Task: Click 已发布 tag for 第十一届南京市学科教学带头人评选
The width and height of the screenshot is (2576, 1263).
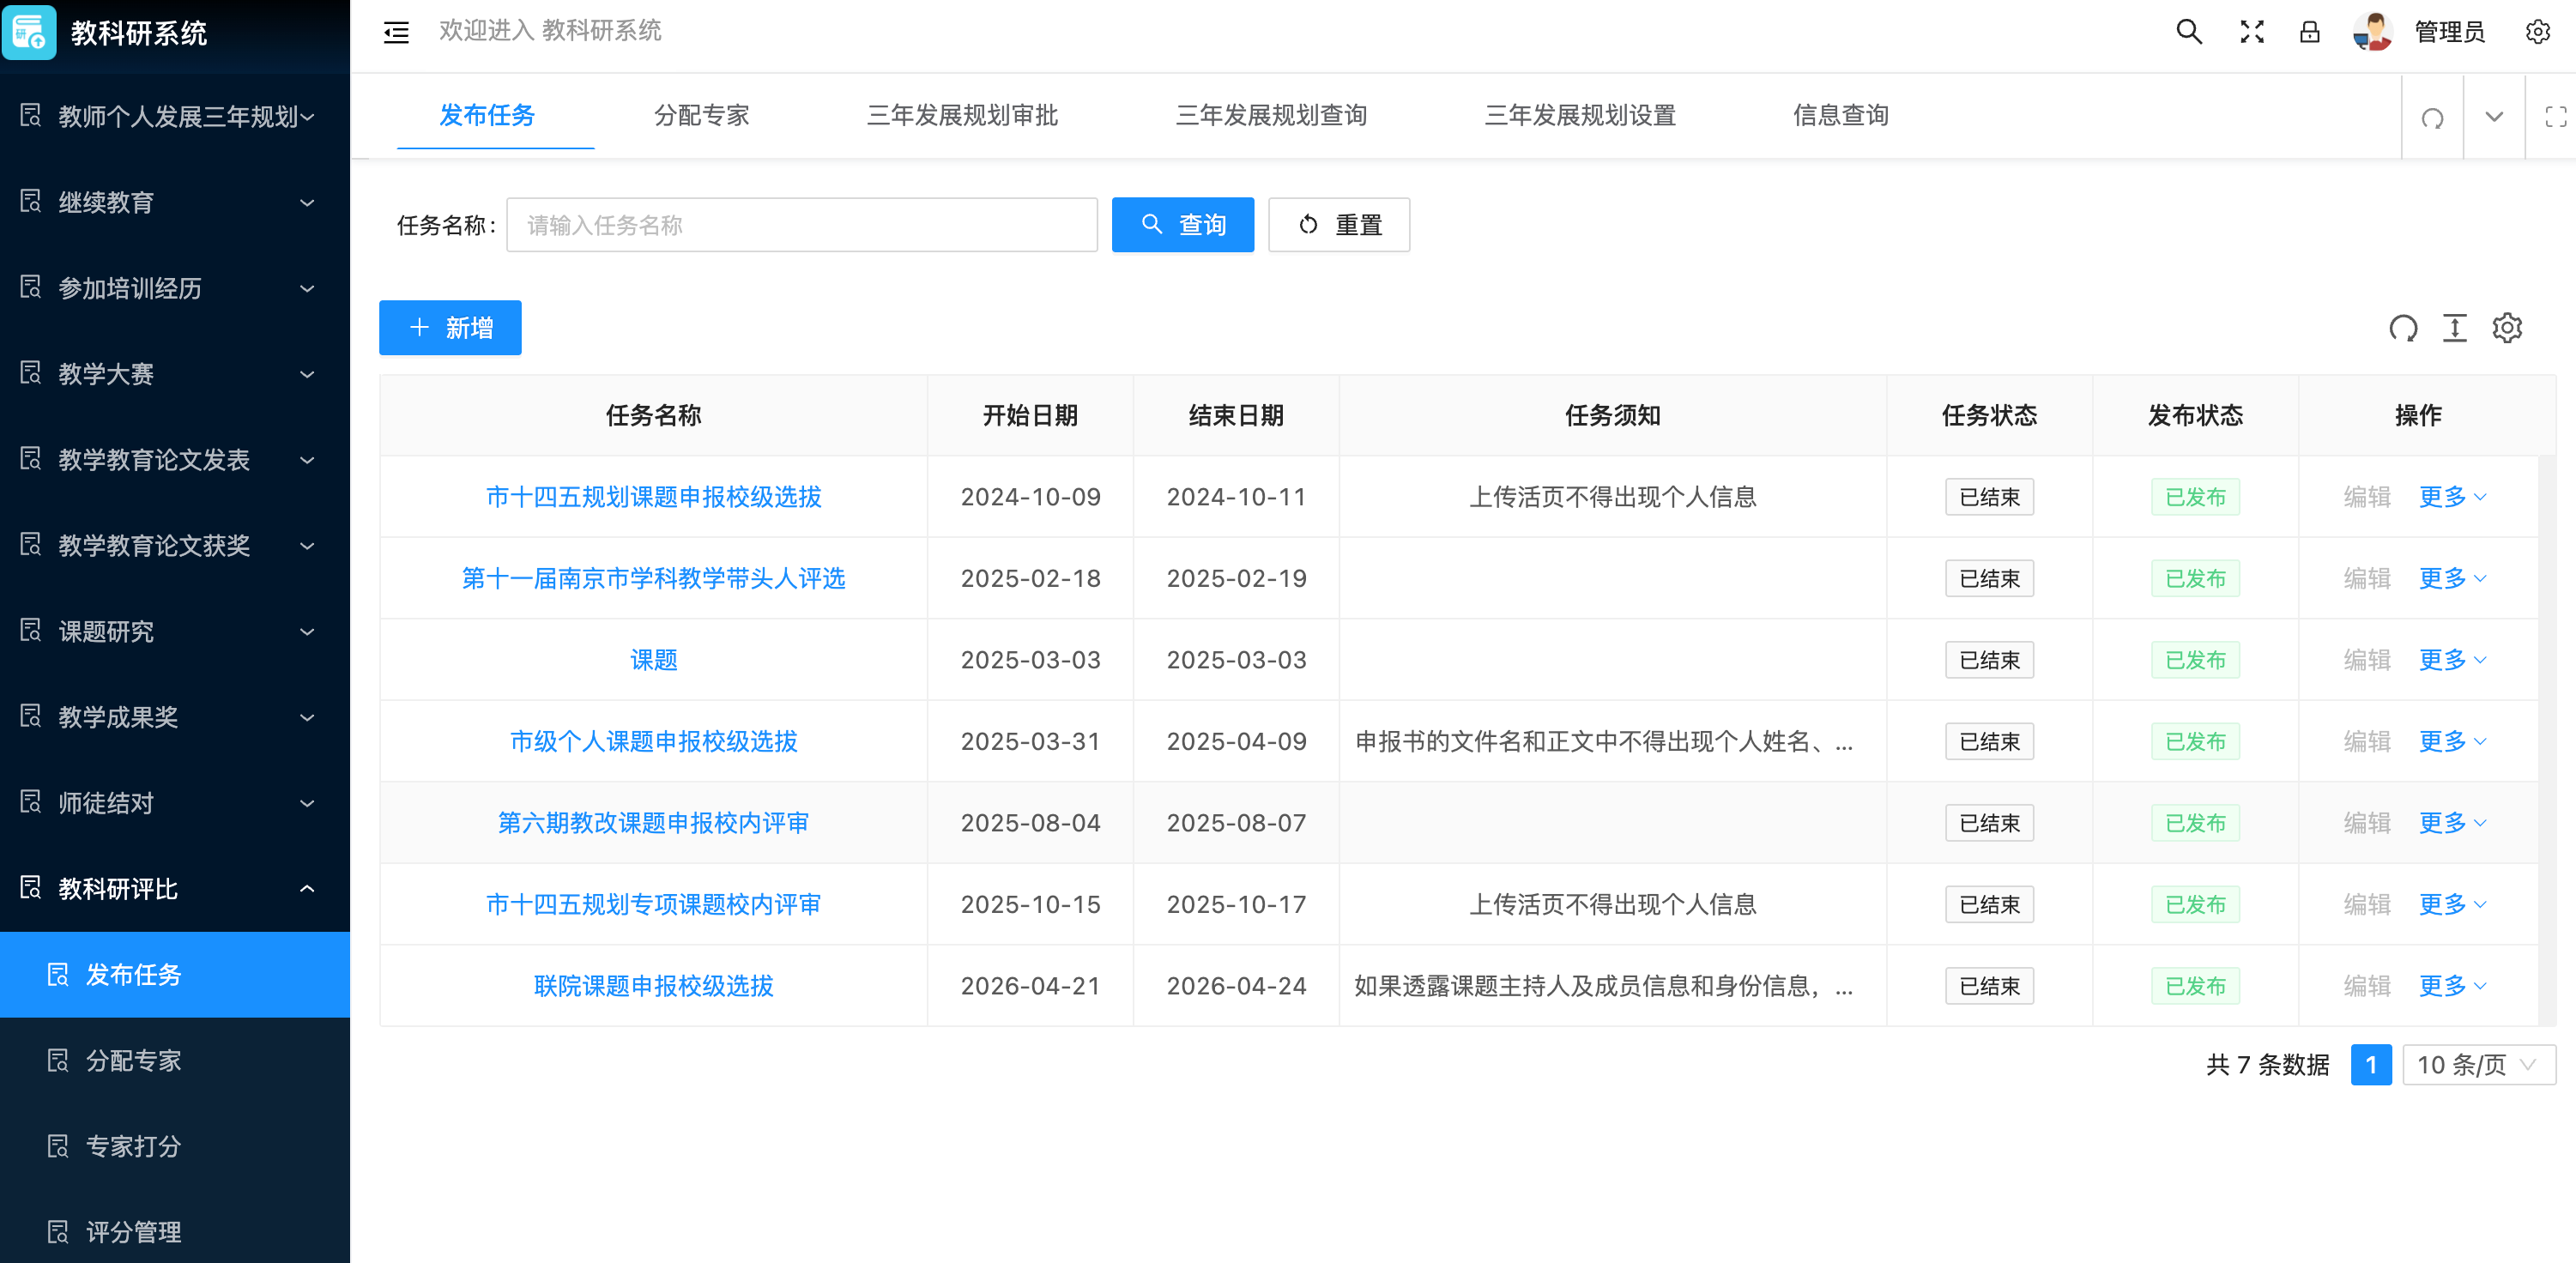Action: 2195,578
